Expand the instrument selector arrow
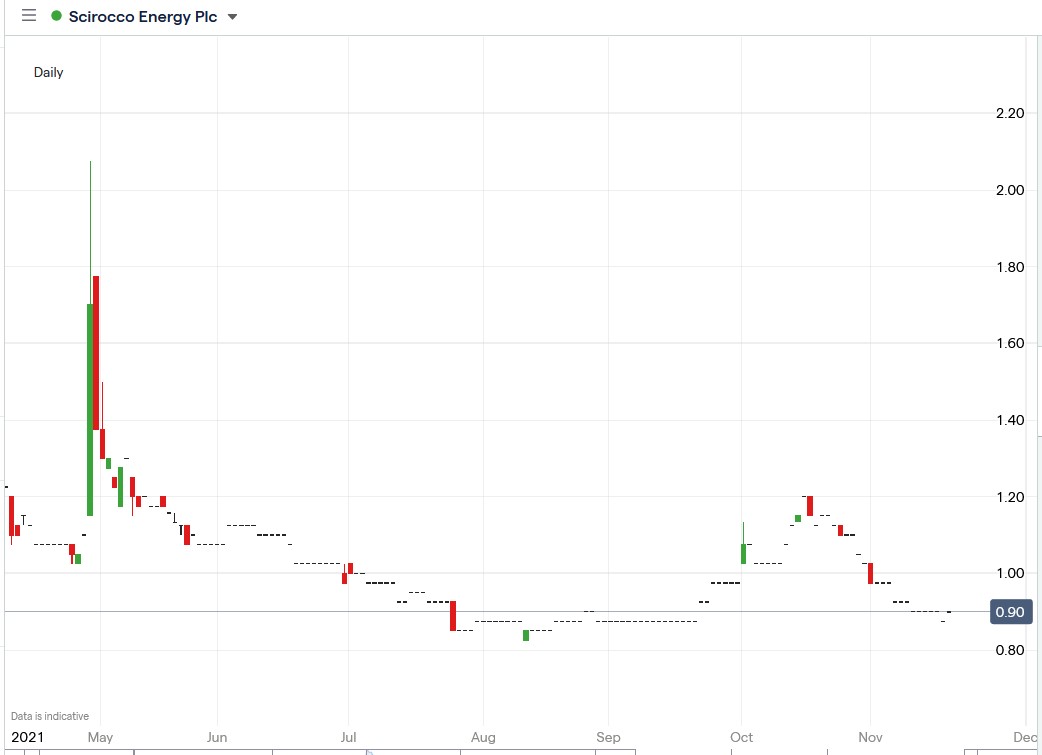This screenshot has height=755, width=1042. coord(232,16)
